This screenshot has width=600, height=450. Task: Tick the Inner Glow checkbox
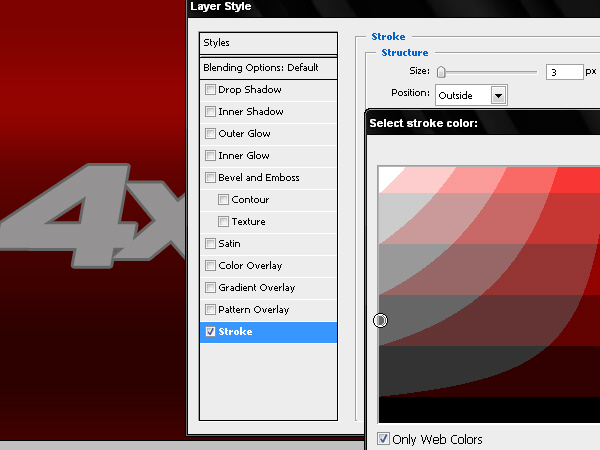[x=210, y=155]
